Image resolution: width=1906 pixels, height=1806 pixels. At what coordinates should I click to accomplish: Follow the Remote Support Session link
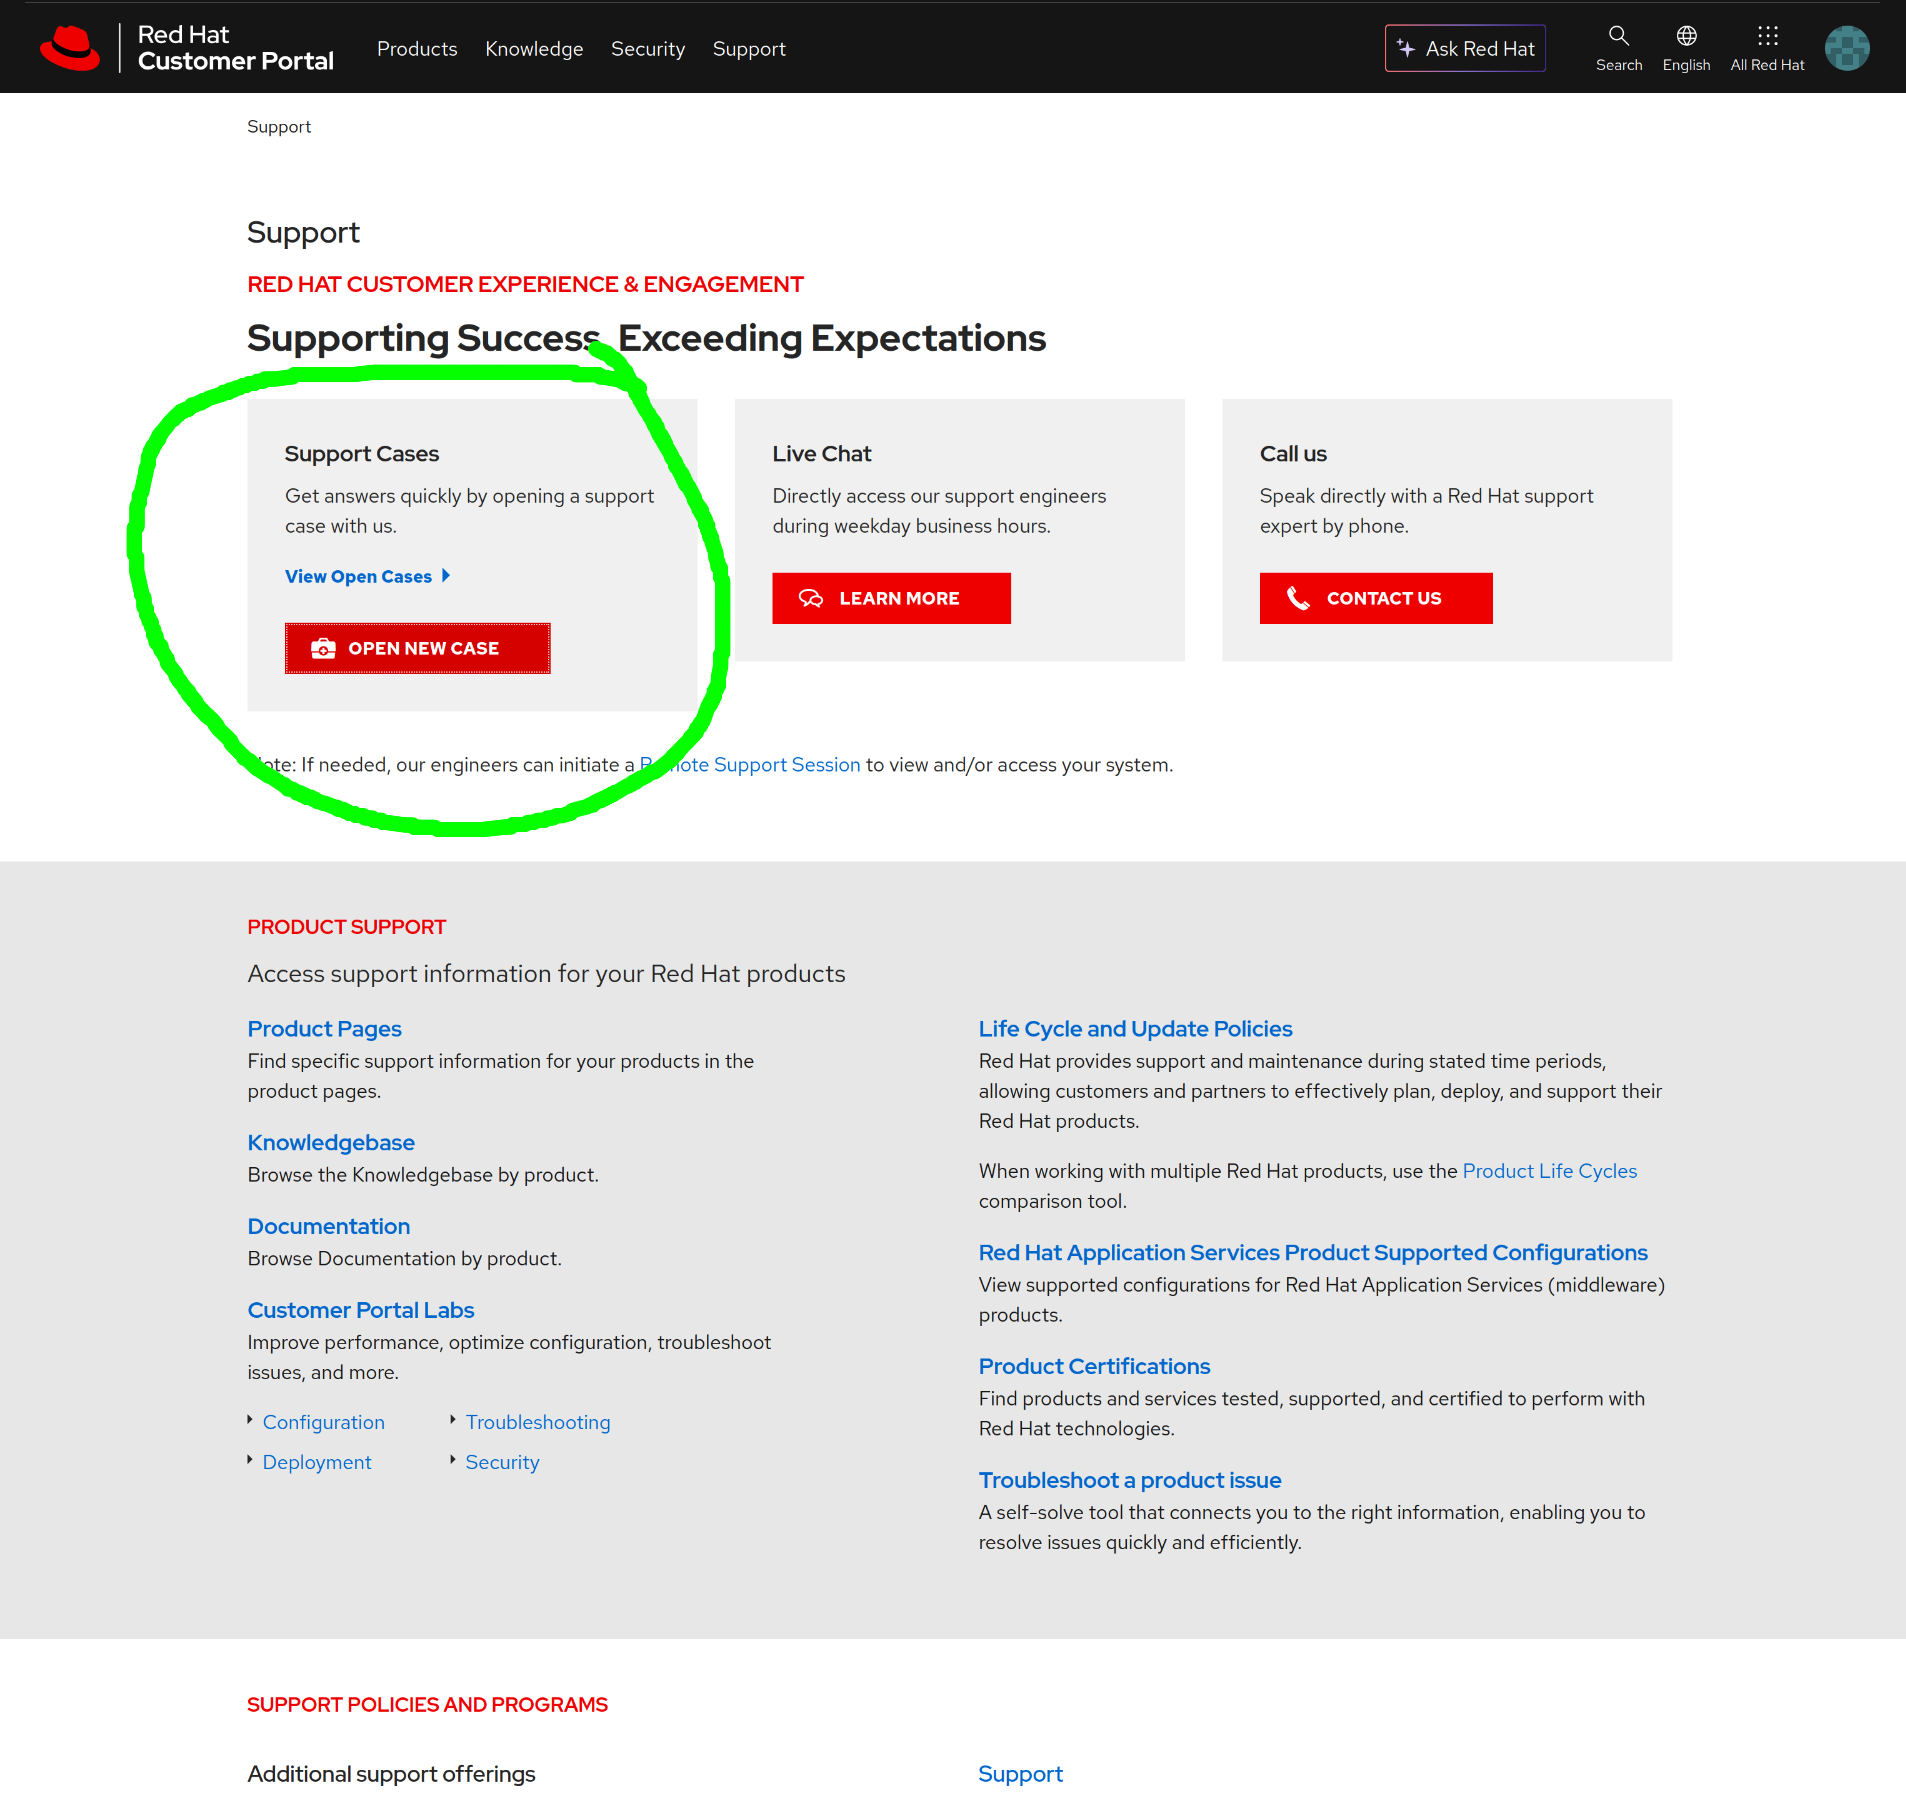click(x=750, y=765)
